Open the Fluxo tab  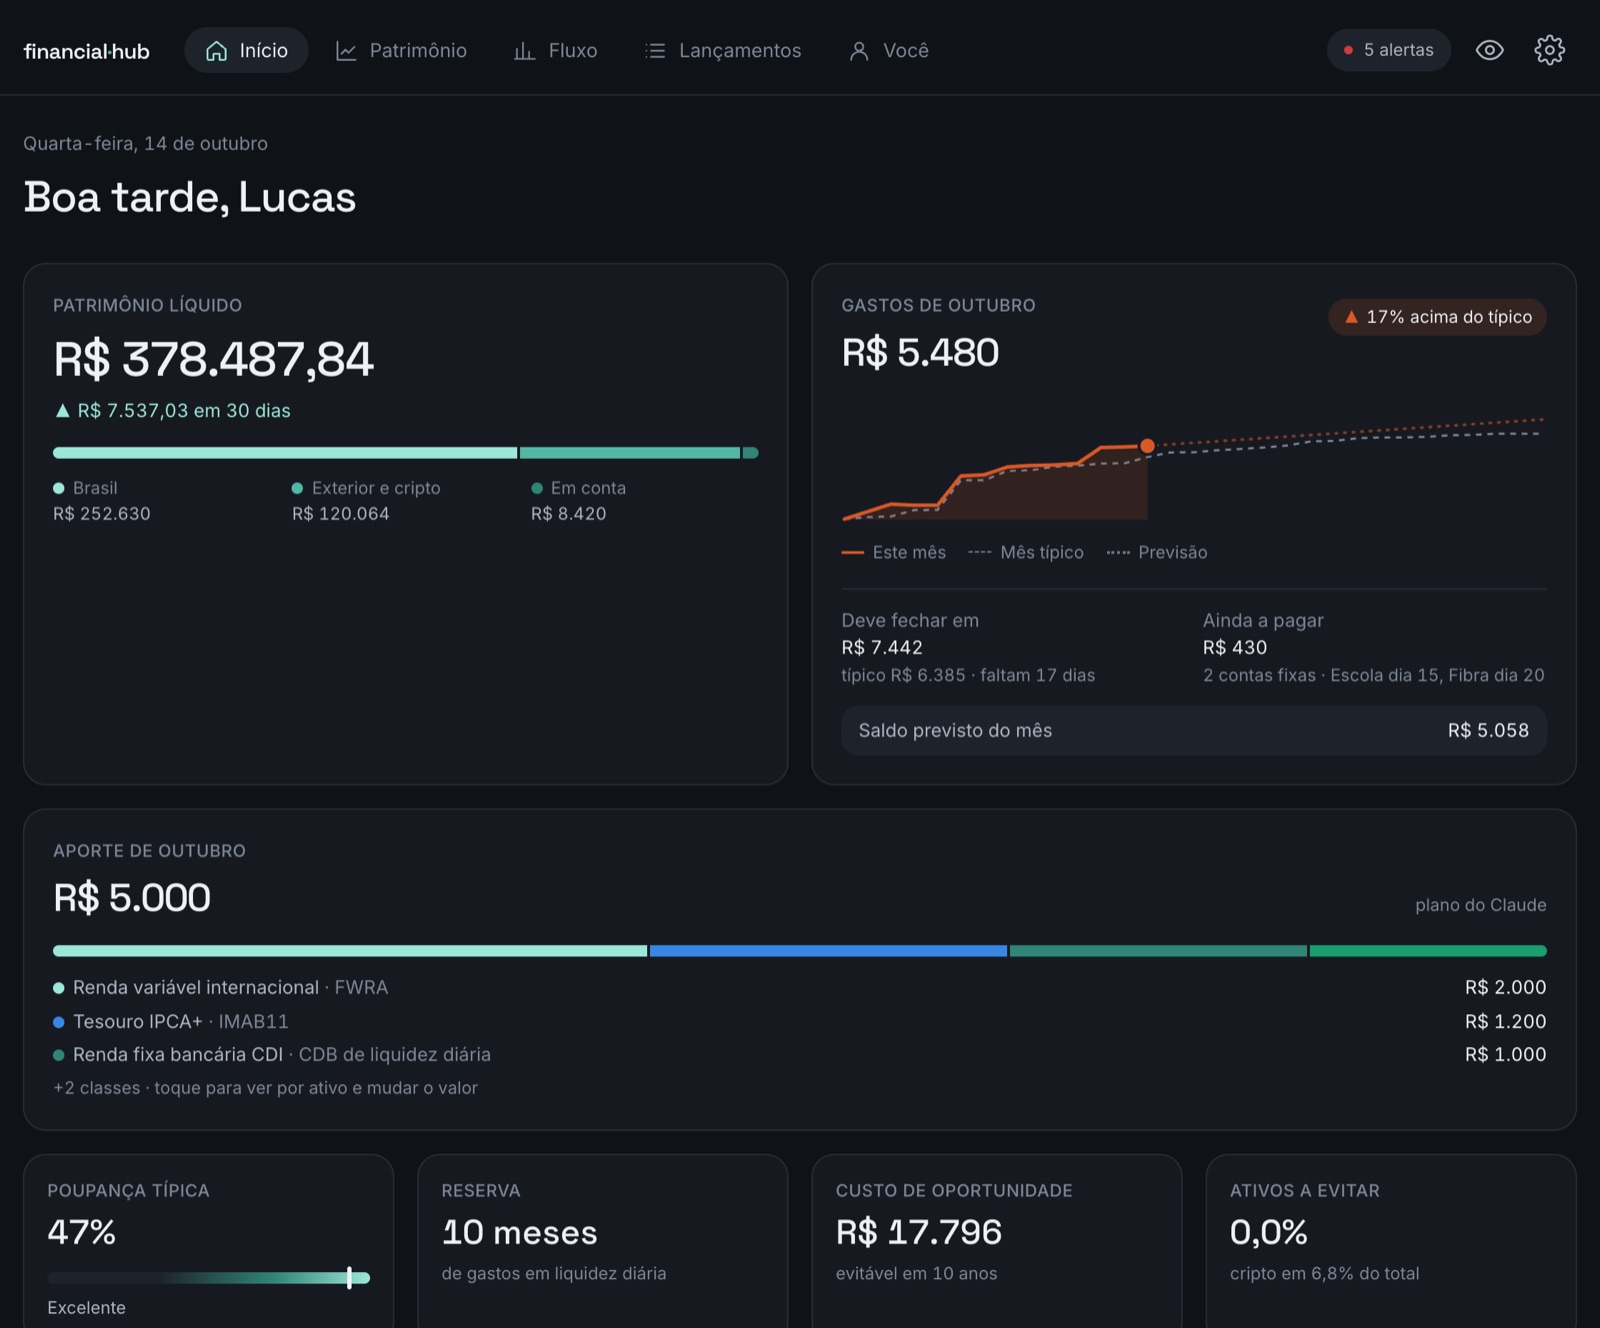[x=555, y=50]
